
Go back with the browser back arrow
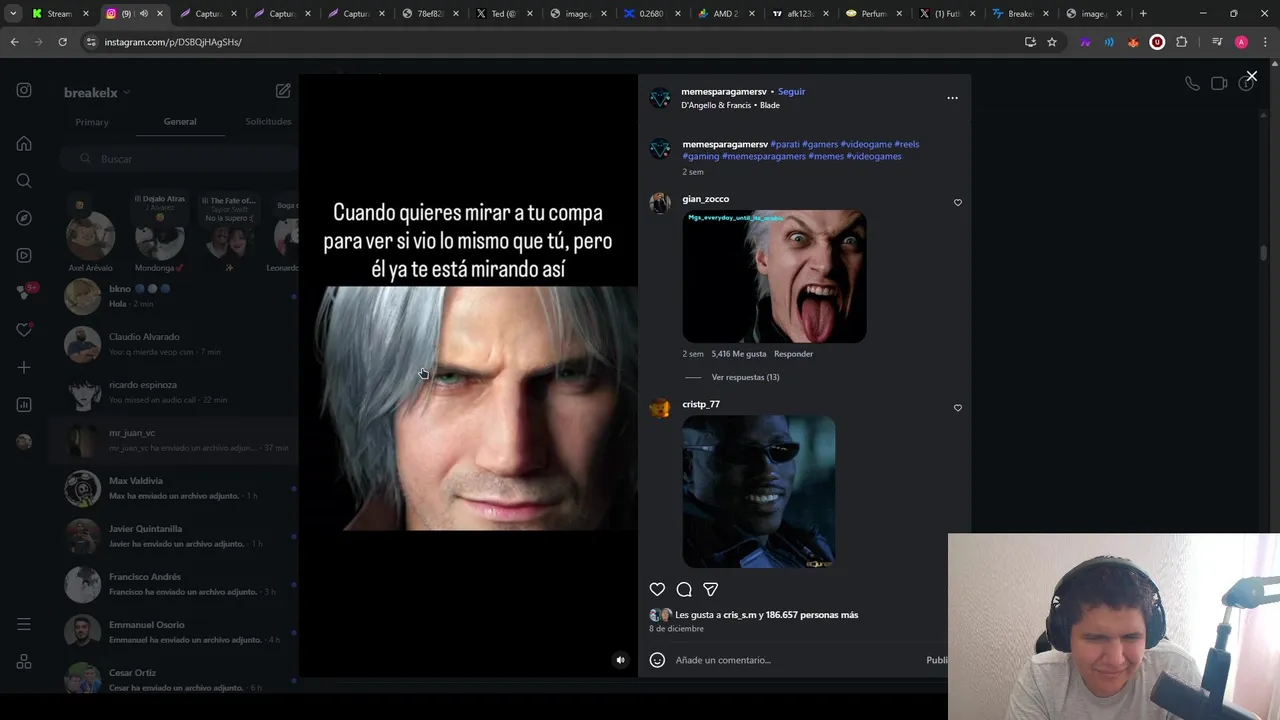coord(14,42)
